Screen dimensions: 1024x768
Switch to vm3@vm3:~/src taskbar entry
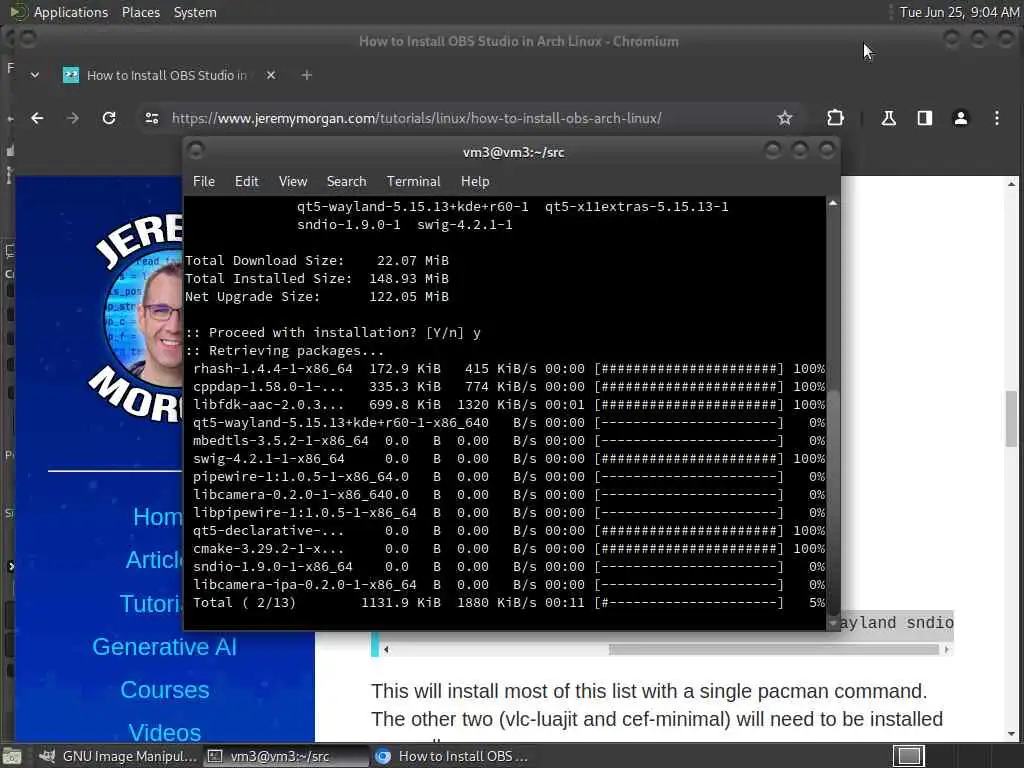[285, 756]
